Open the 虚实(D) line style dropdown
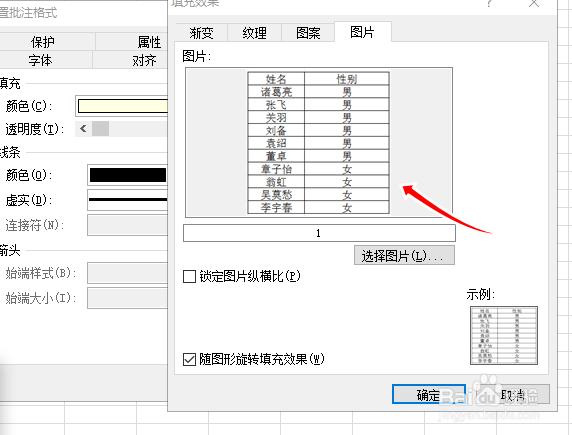The image size is (572, 435). [128, 200]
